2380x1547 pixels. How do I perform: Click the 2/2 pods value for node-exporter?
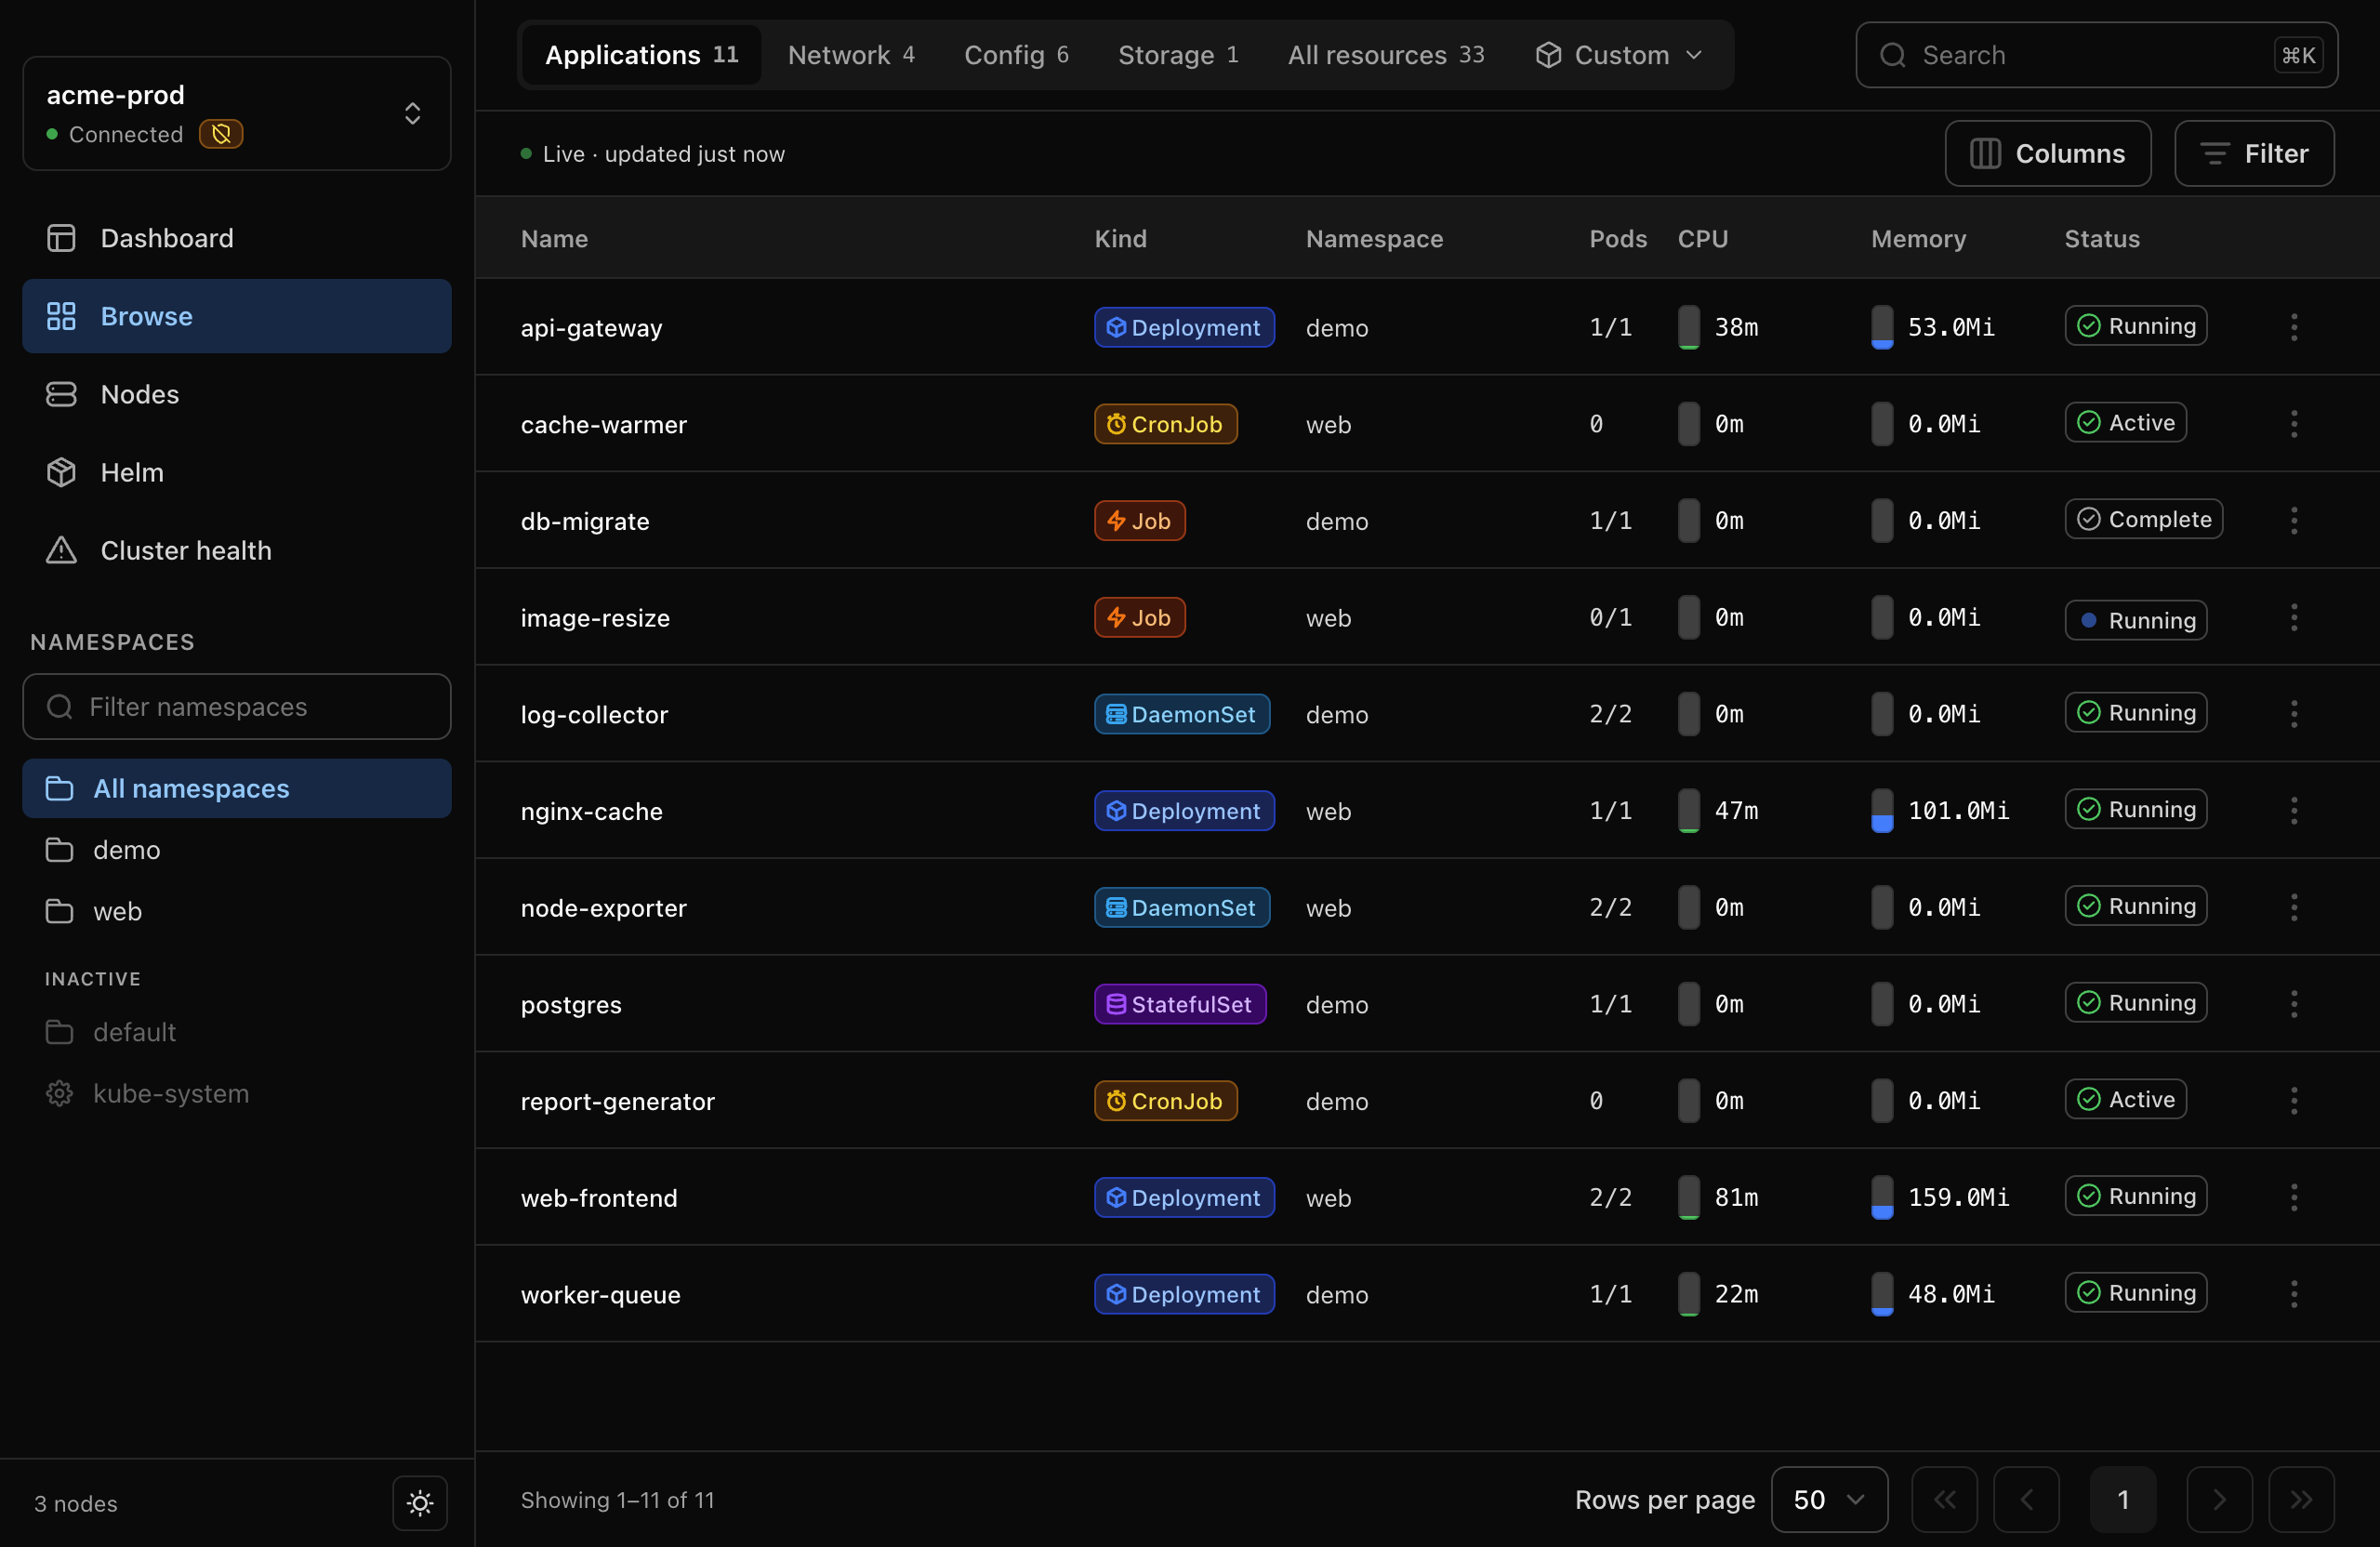tap(1610, 907)
